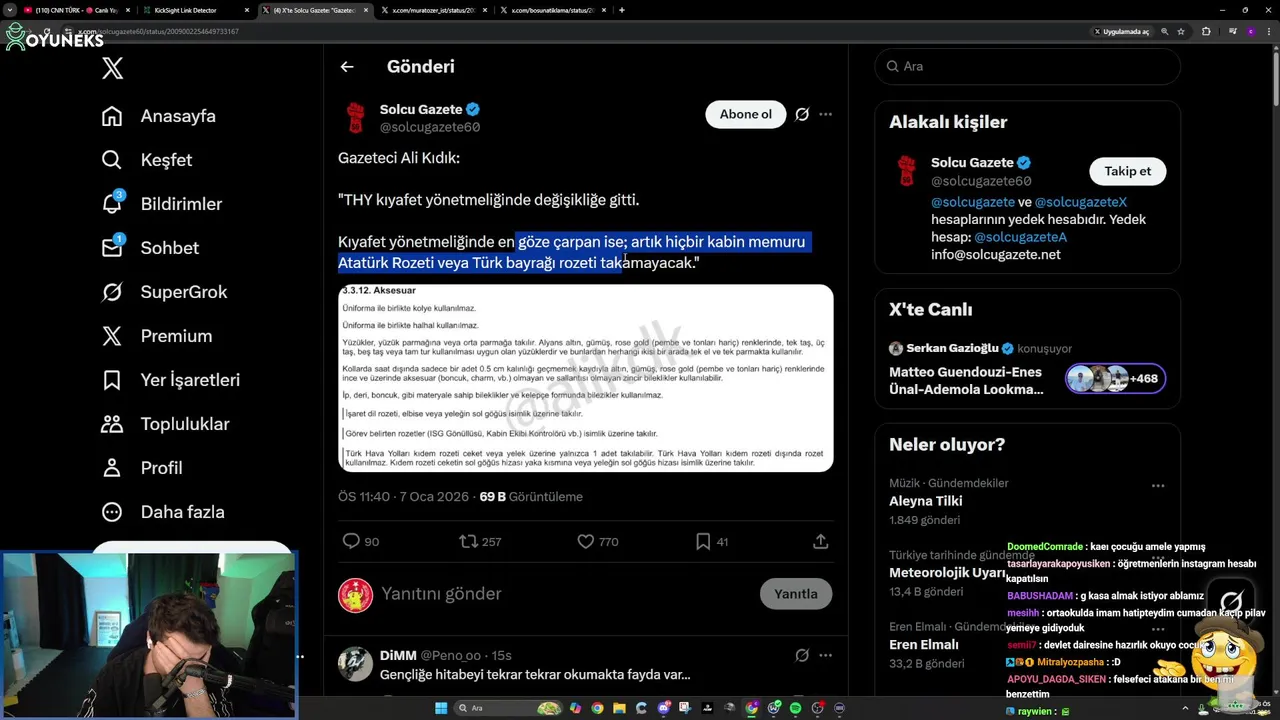
Task: Open Windows Start button in taskbar
Action: tap(441, 708)
